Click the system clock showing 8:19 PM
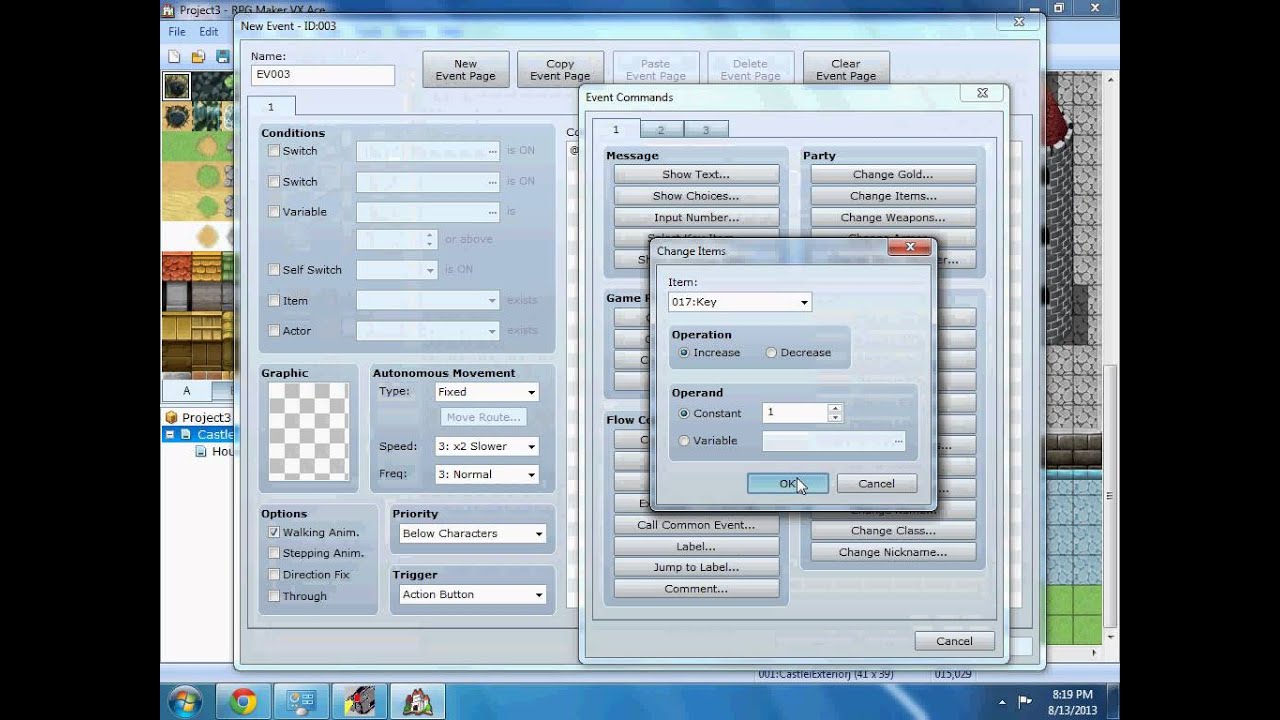Viewport: 1280px width, 720px height. 1071,702
